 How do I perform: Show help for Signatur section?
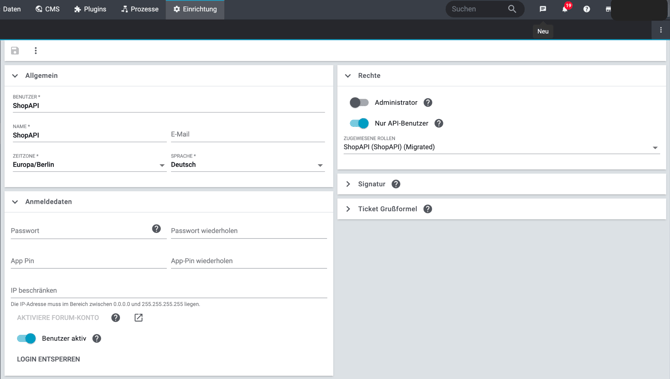(x=396, y=184)
